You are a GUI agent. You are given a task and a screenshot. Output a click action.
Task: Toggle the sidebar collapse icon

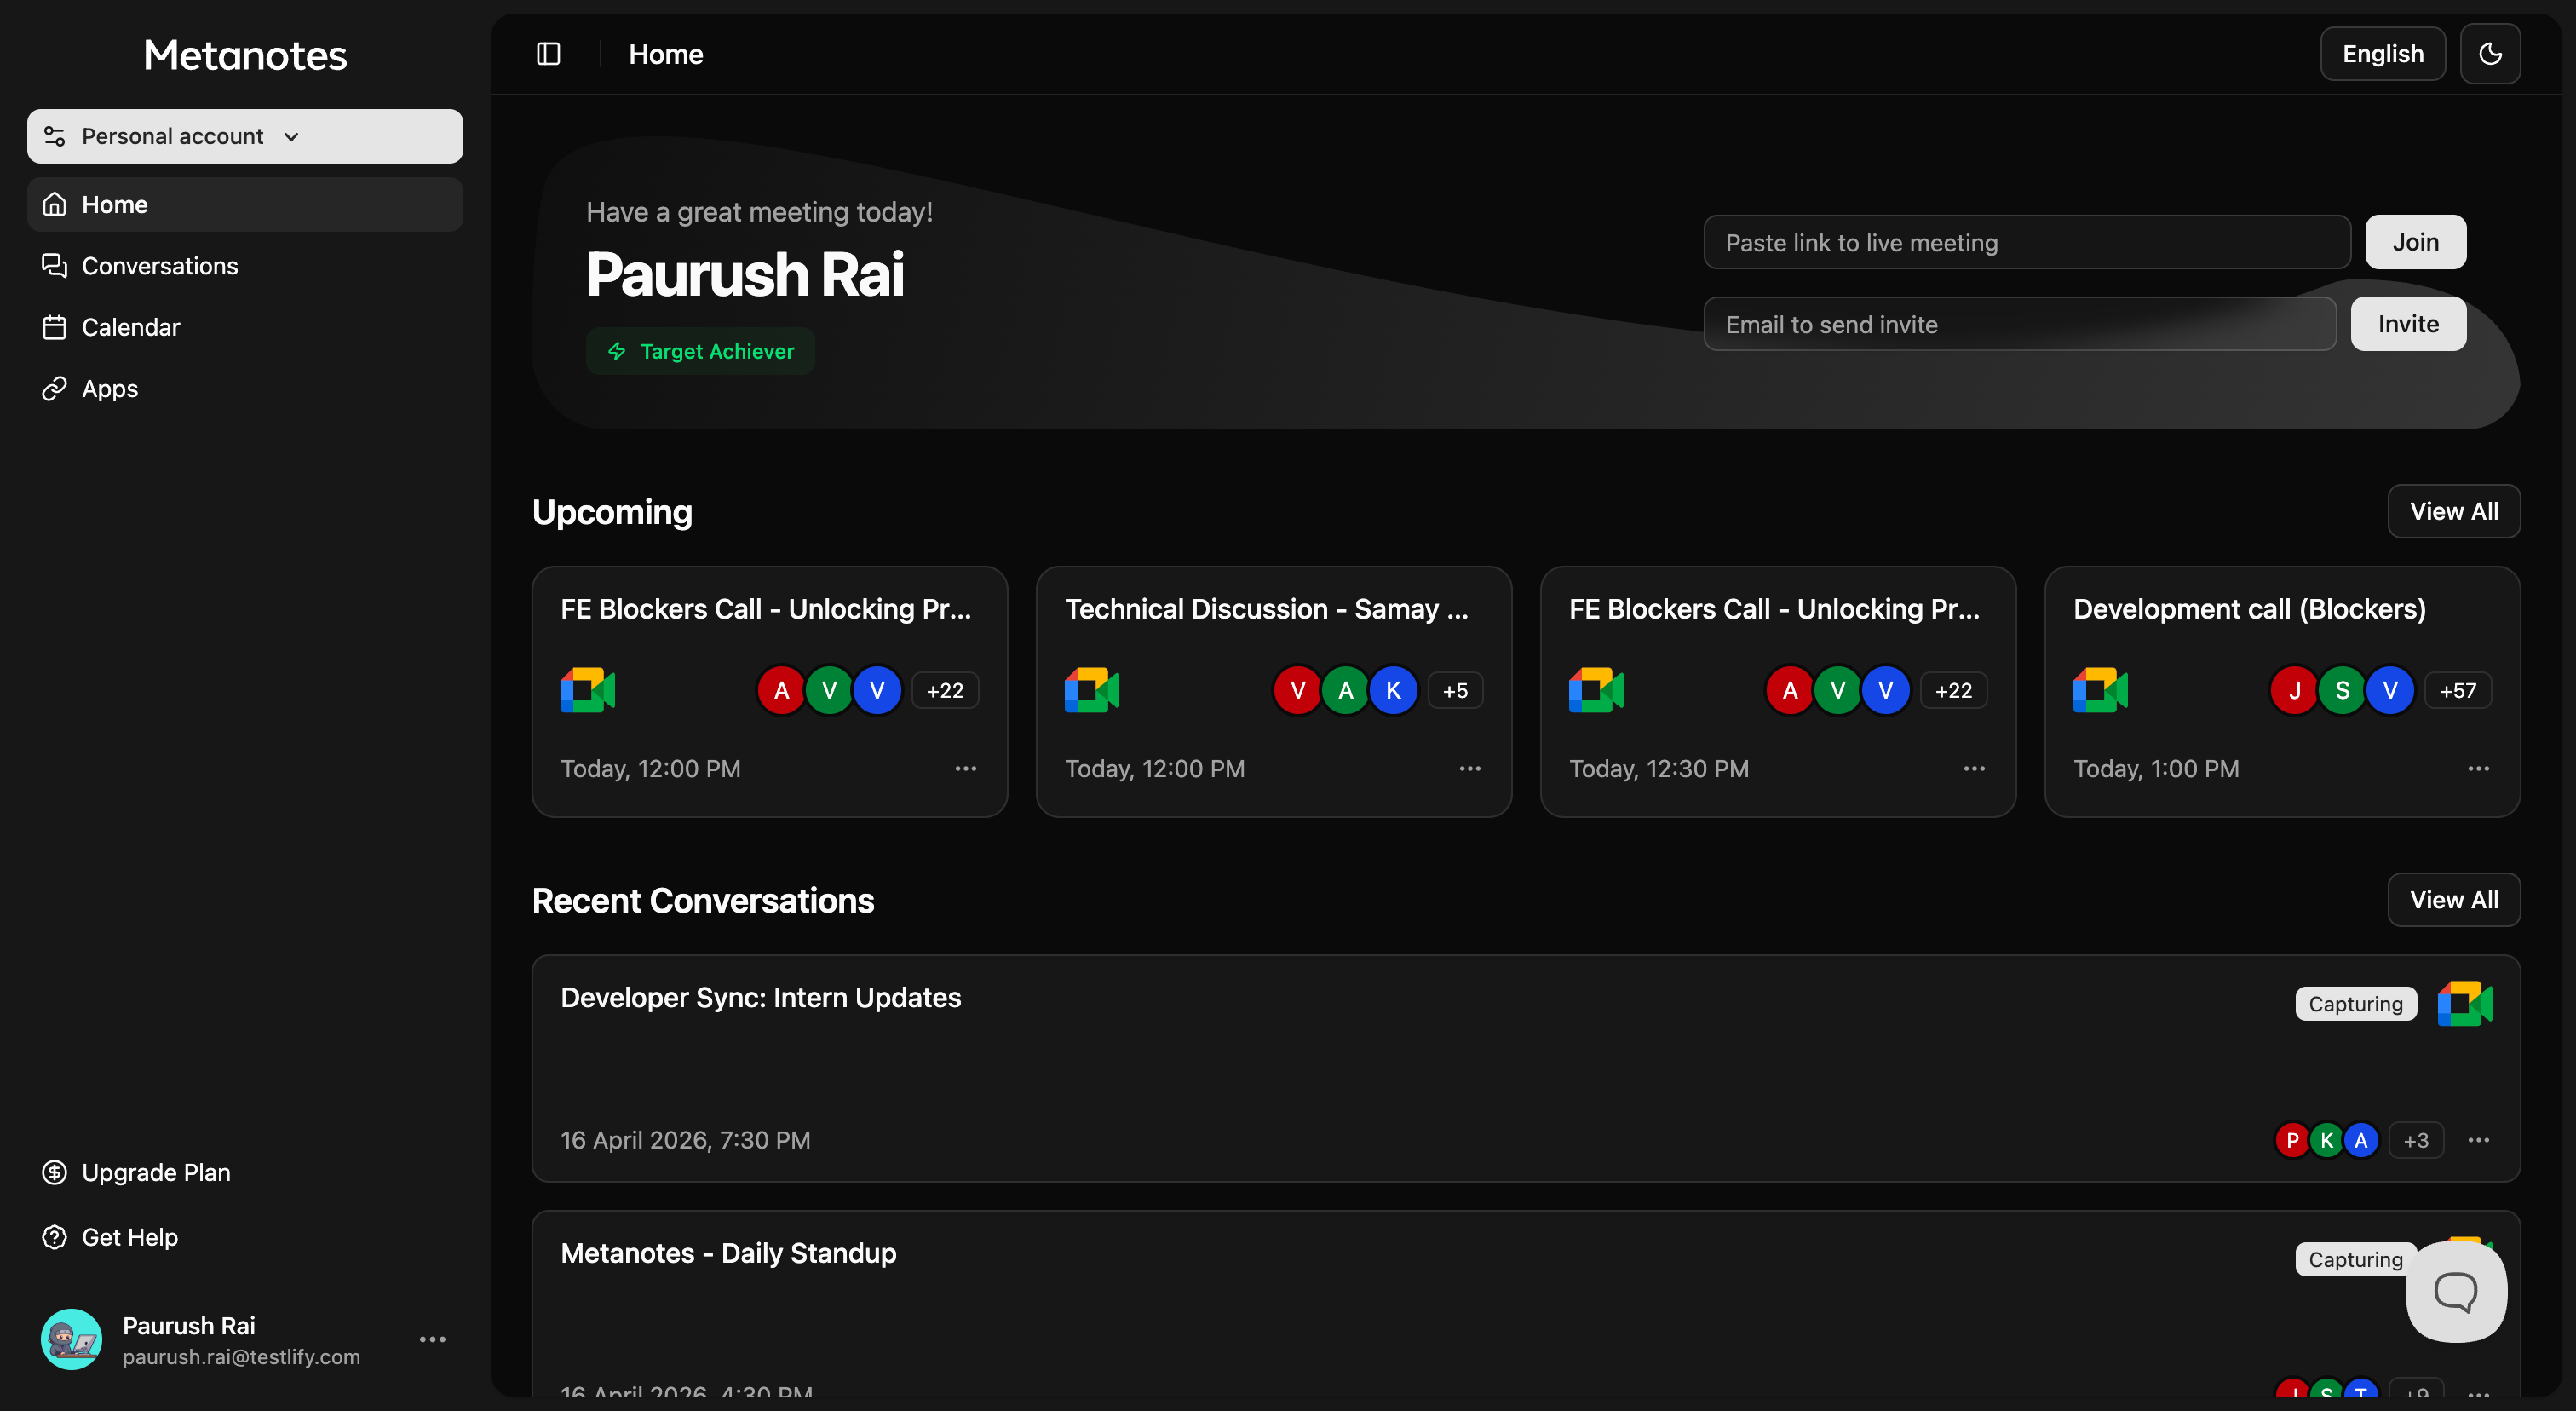click(548, 54)
